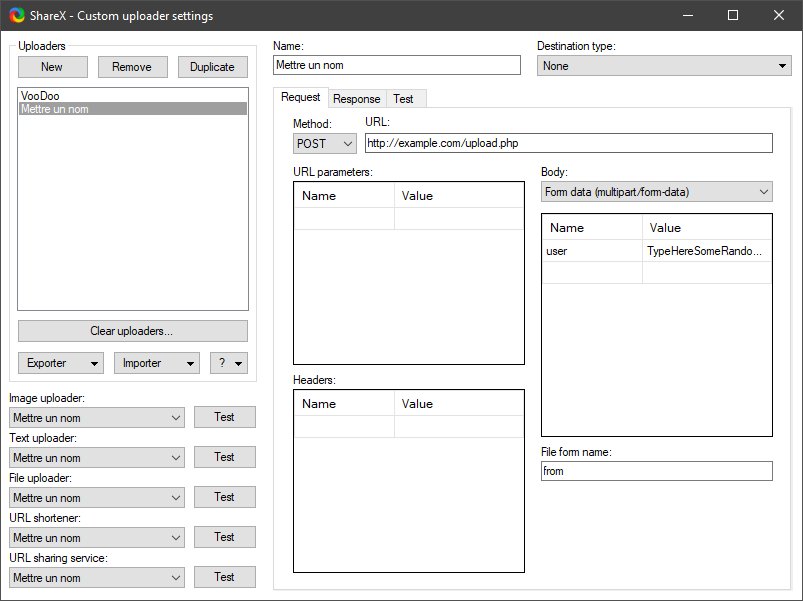Test the Text uploader
Viewport: 803px width, 601px height.
pos(225,457)
